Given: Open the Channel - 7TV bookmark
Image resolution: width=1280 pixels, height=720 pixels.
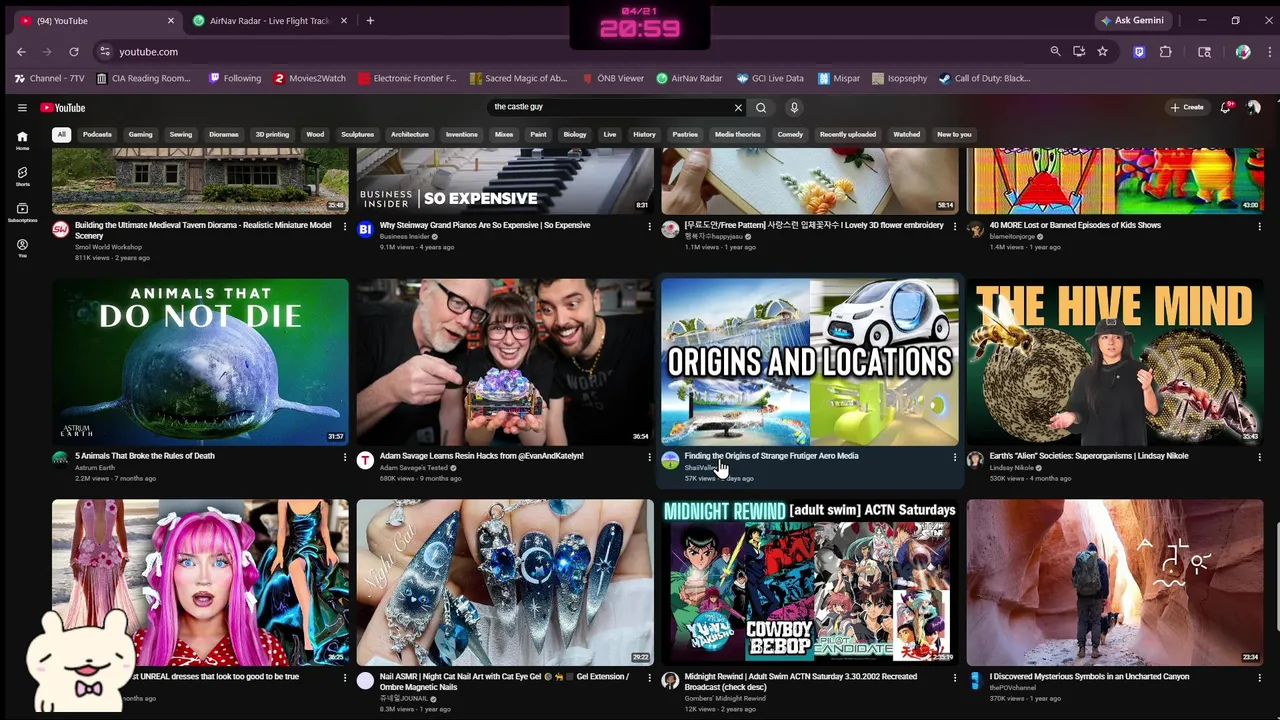Looking at the screenshot, I should pos(49,78).
